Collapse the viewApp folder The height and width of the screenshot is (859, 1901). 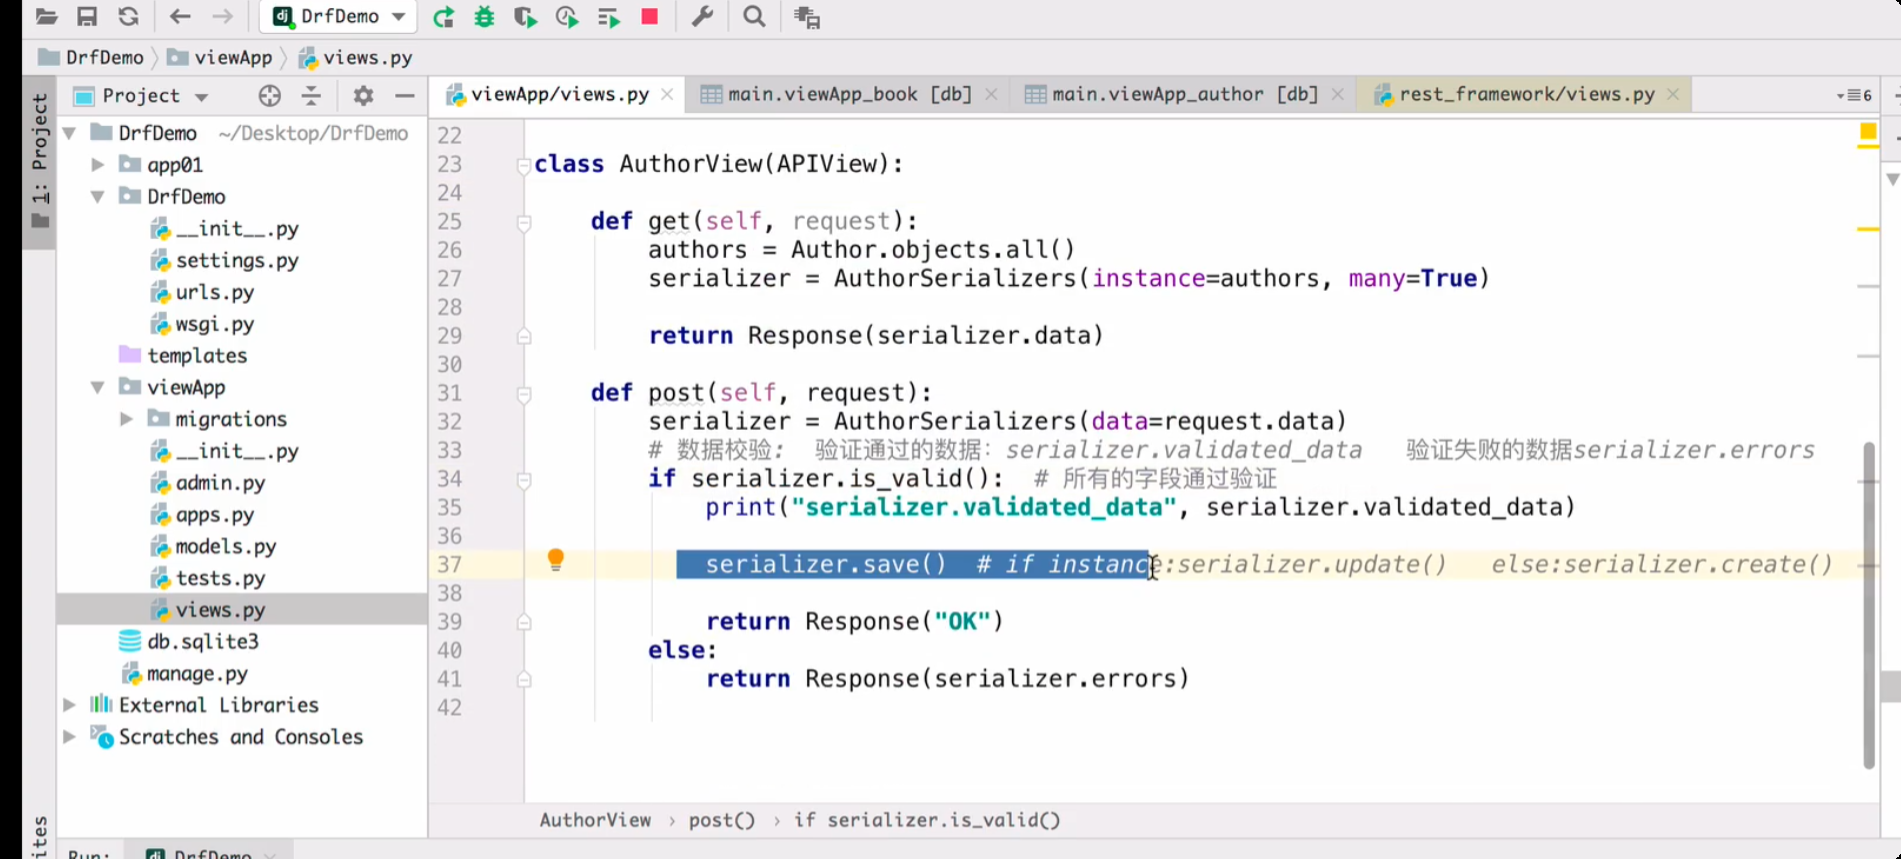click(98, 387)
